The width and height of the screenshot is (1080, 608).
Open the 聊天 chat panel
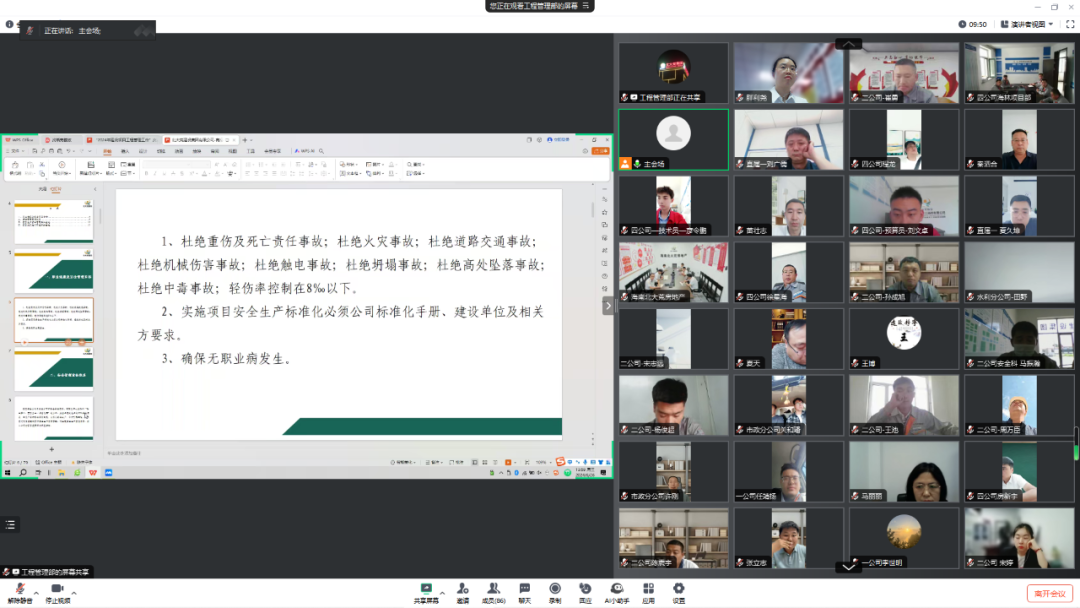(524, 590)
